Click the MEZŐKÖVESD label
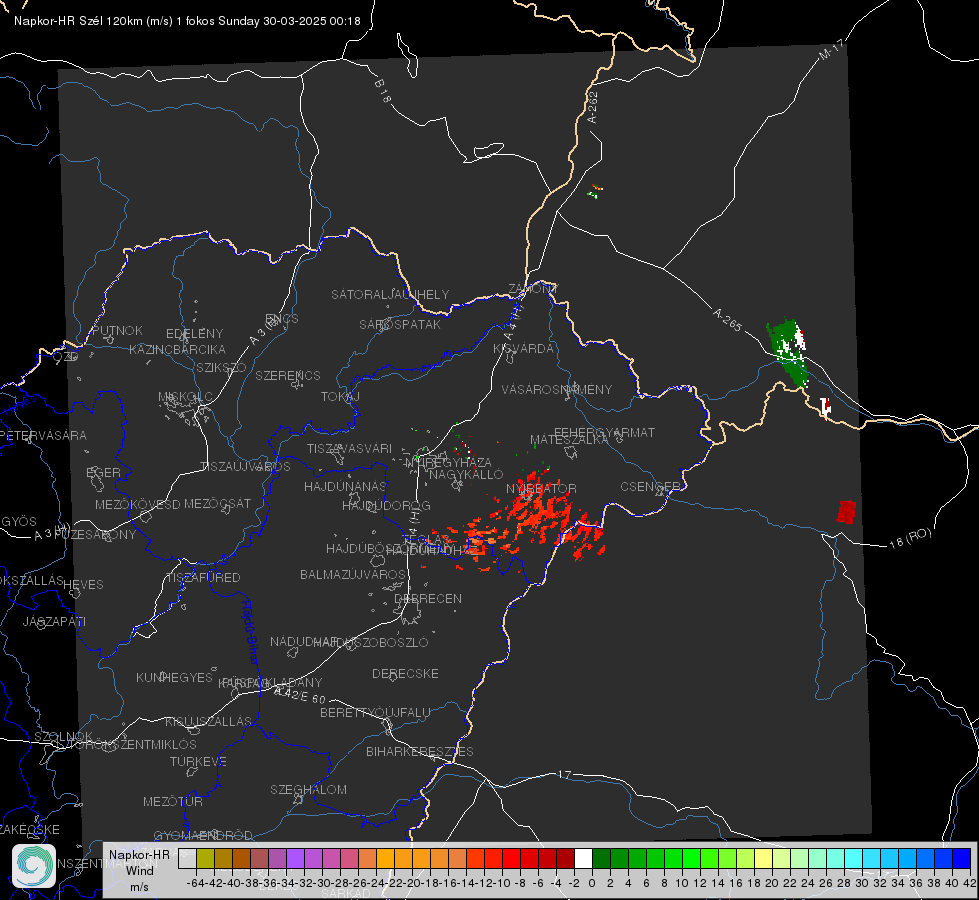This screenshot has width=979, height=900. 138,504
